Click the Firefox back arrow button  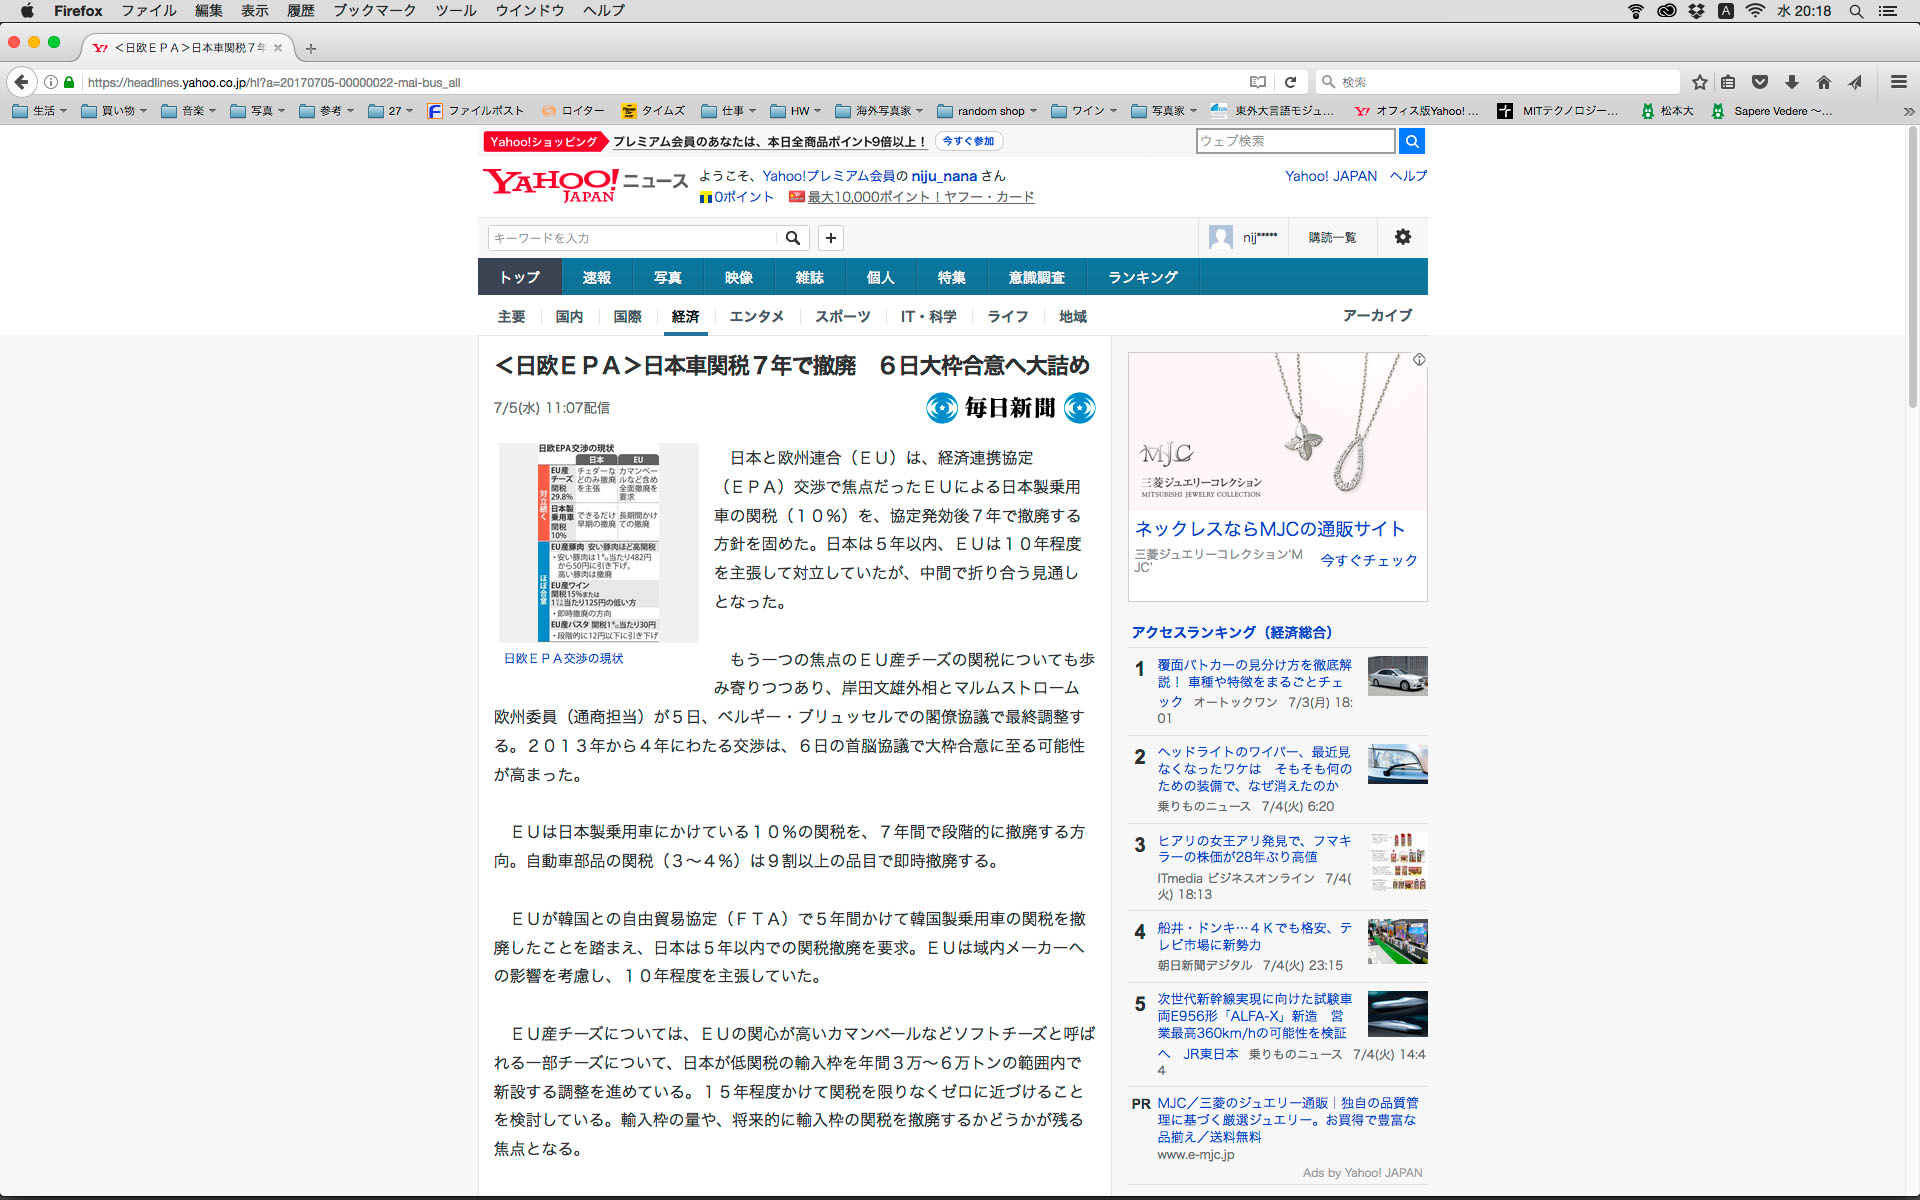click(x=22, y=82)
